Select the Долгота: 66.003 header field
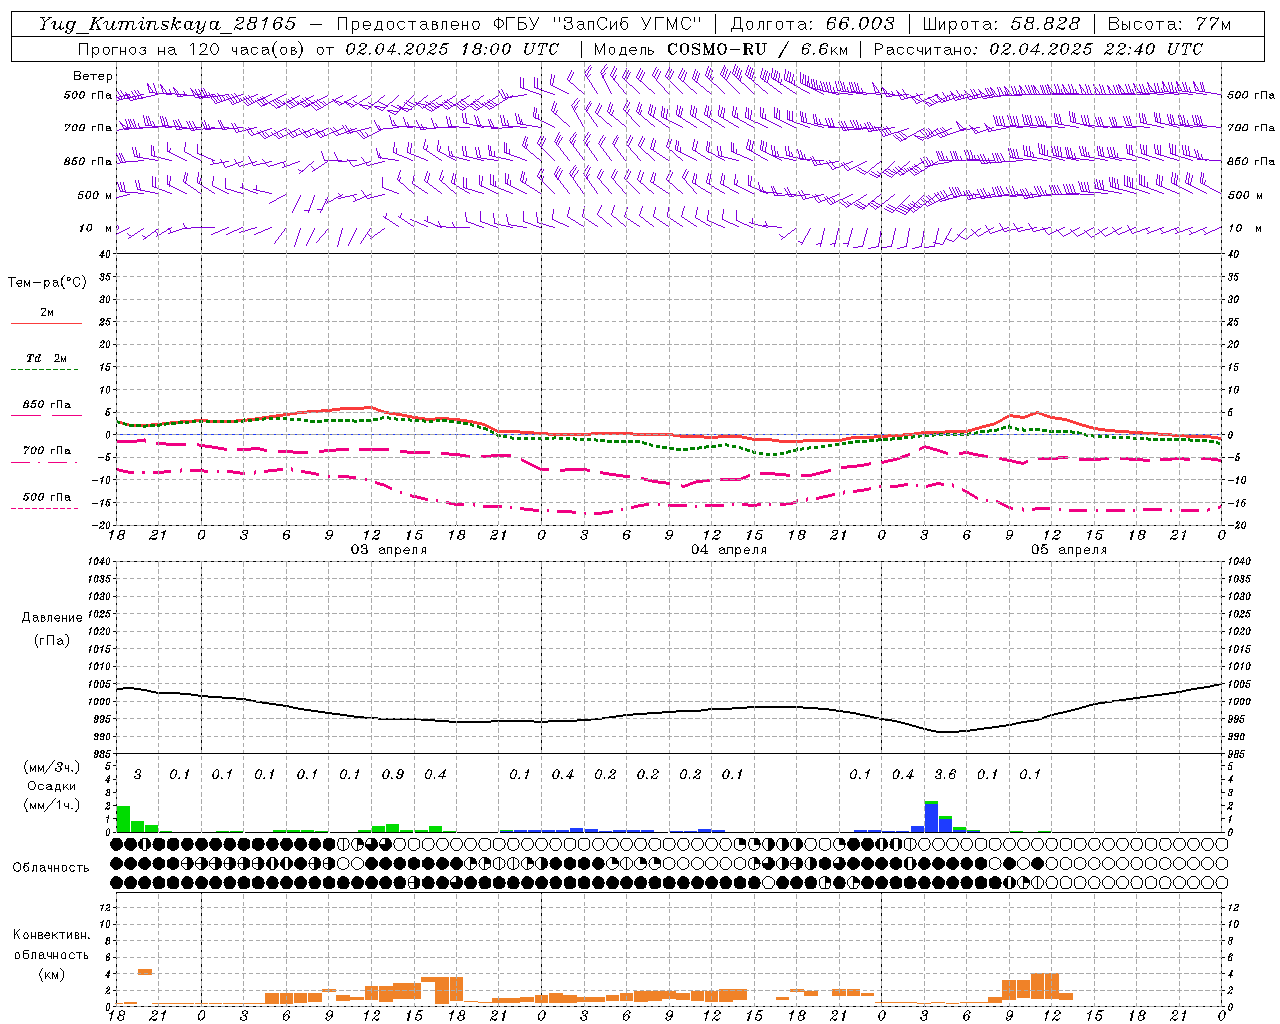This screenshot has width=1280, height=1024. [813, 24]
